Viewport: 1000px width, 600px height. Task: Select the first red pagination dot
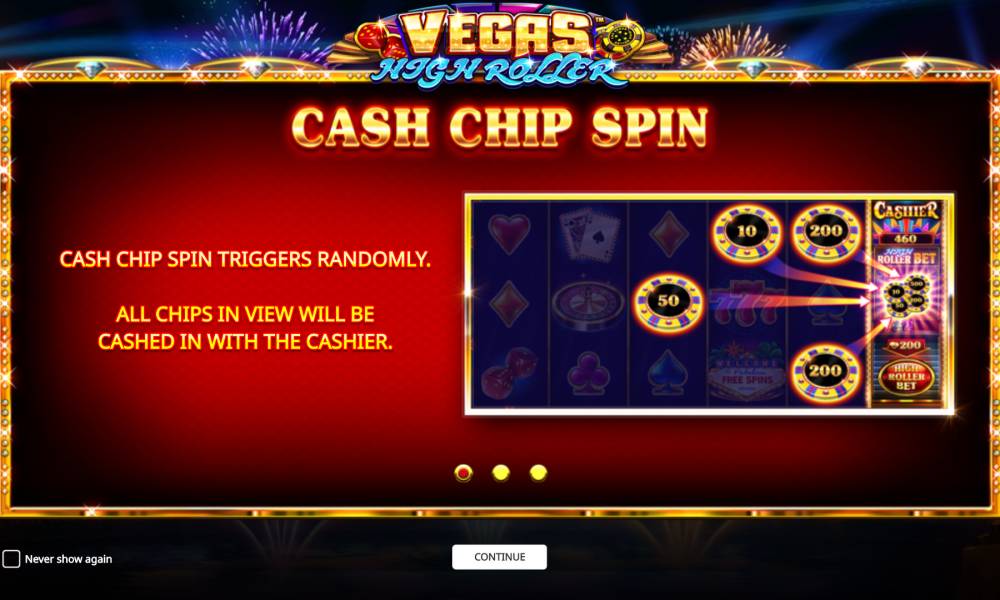click(x=464, y=472)
